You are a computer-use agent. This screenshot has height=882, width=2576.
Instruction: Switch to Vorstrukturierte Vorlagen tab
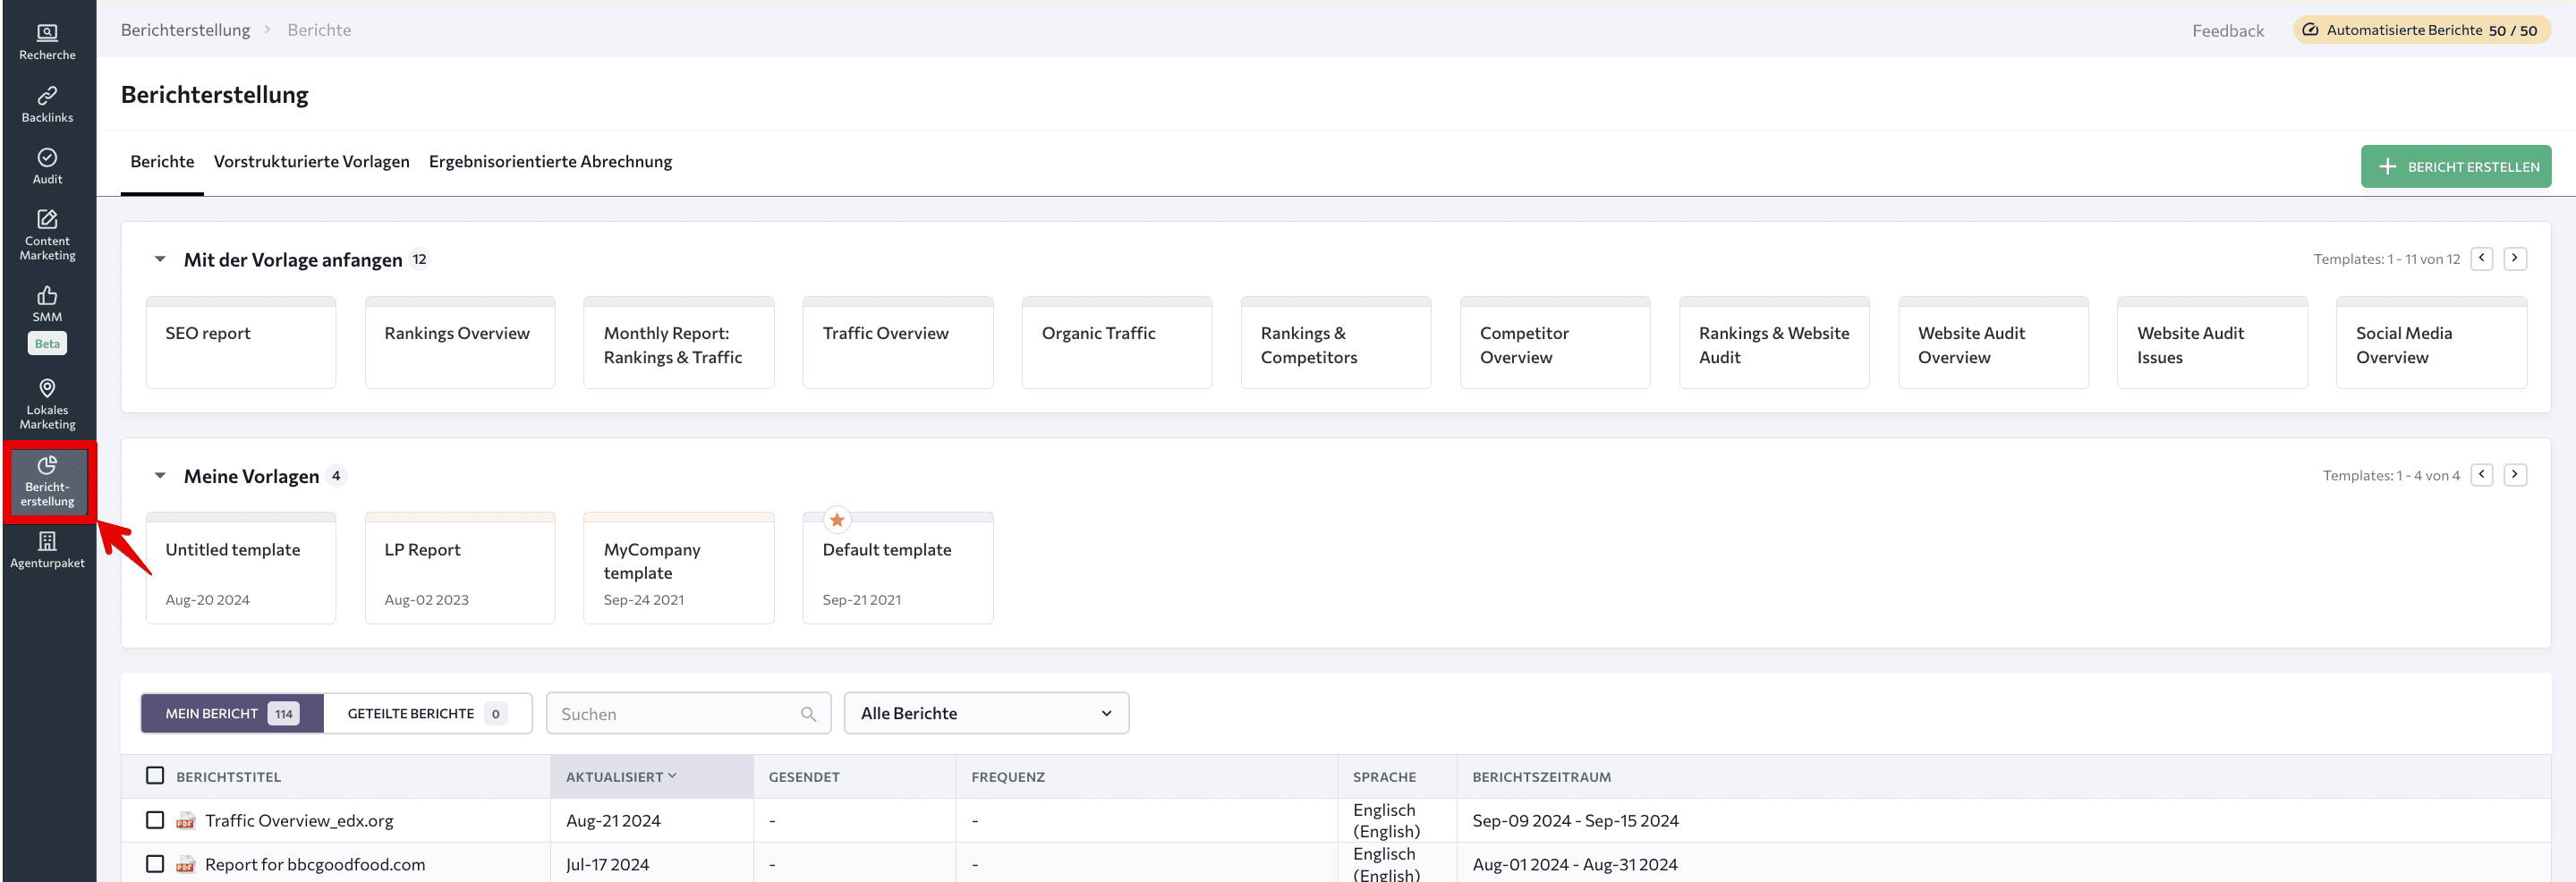click(311, 162)
